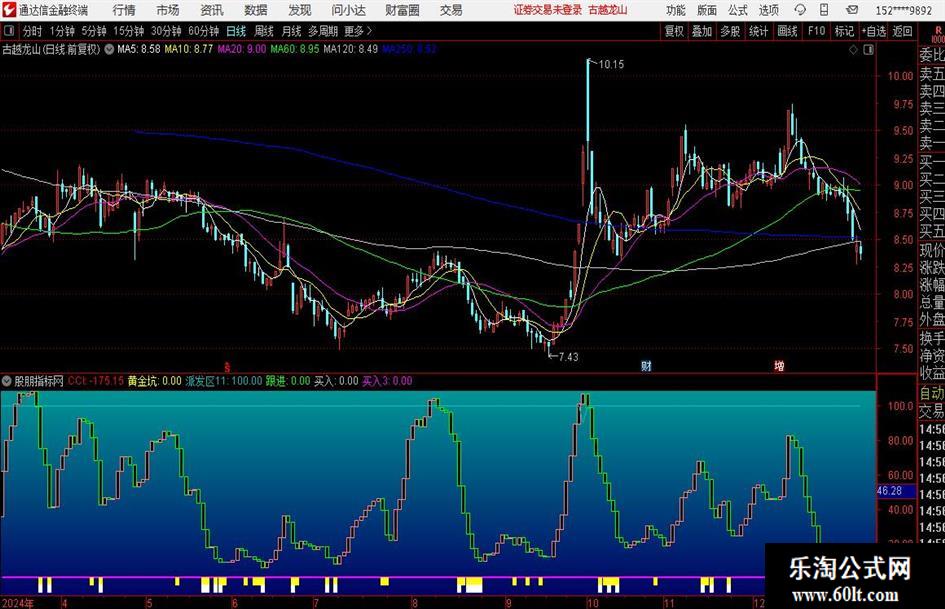Switch to 月线 monthly tab
The image size is (945, 609).
pyautogui.click(x=292, y=31)
